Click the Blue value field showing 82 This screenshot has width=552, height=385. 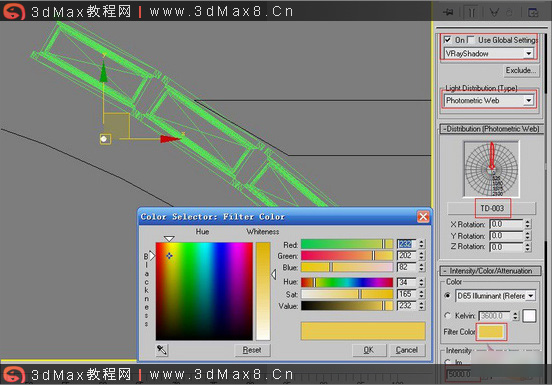(407, 267)
